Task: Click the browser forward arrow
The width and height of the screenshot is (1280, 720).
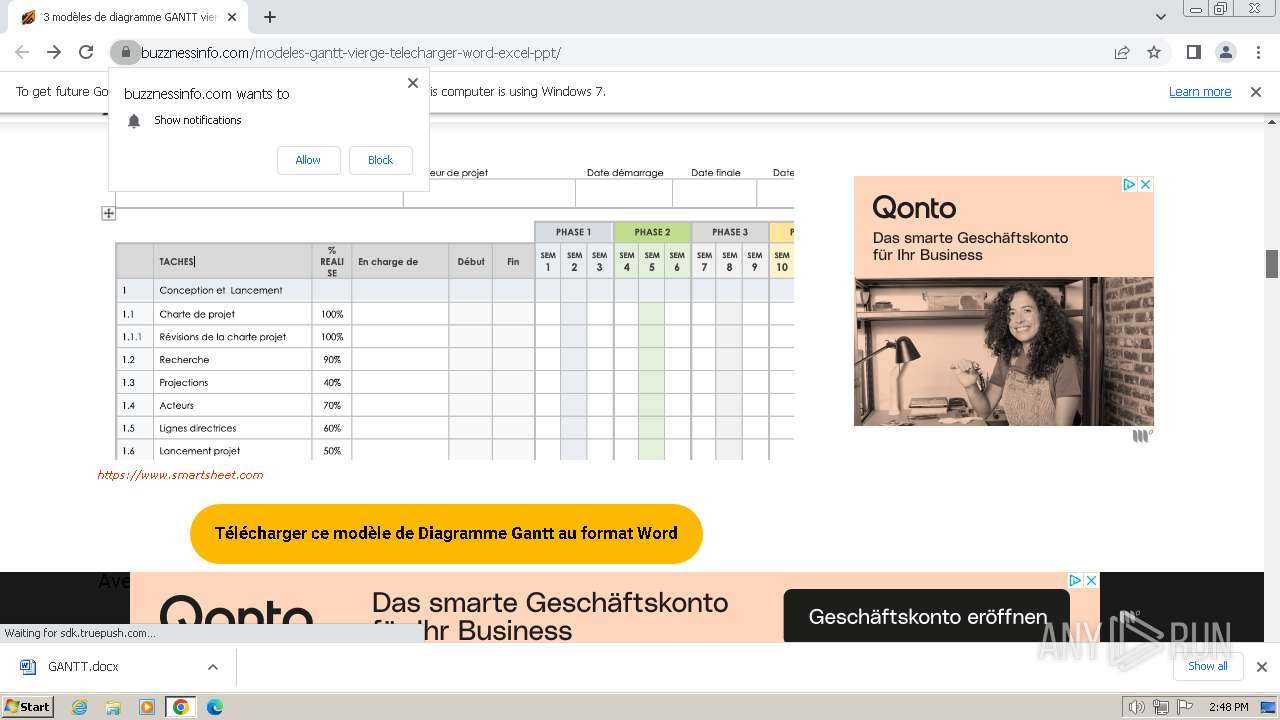Action: tap(54, 53)
